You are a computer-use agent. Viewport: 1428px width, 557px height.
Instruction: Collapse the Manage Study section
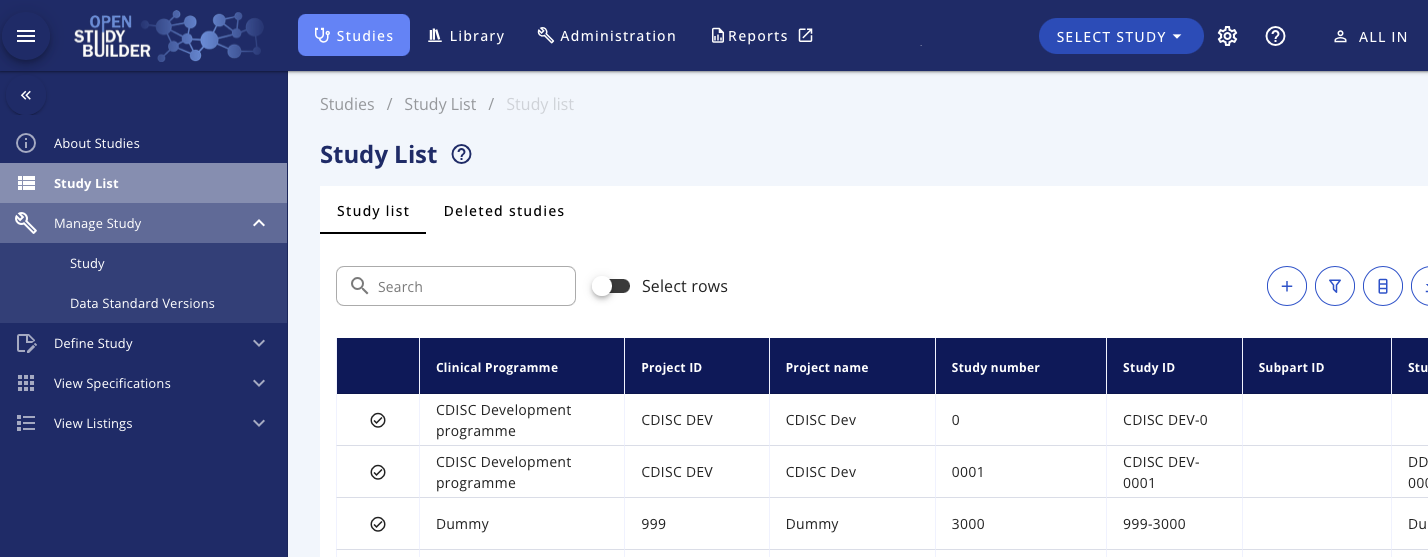(x=259, y=223)
